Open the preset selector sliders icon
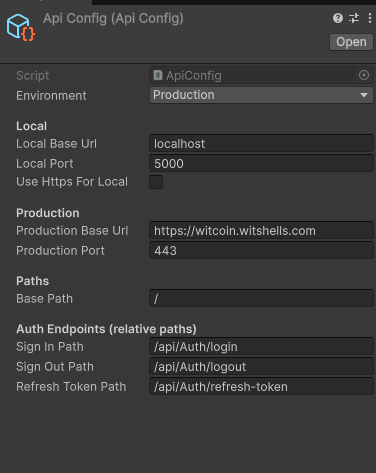376x473 pixels. tap(354, 18)
